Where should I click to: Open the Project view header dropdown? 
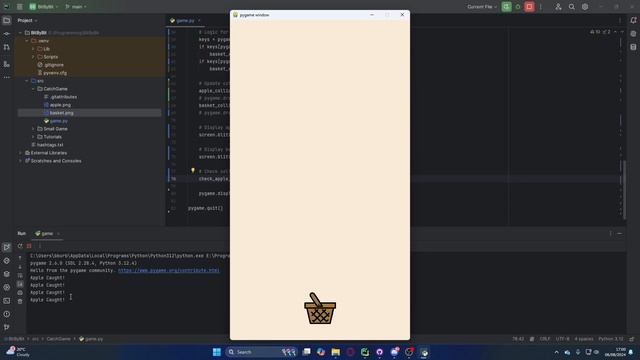[27, 20]
